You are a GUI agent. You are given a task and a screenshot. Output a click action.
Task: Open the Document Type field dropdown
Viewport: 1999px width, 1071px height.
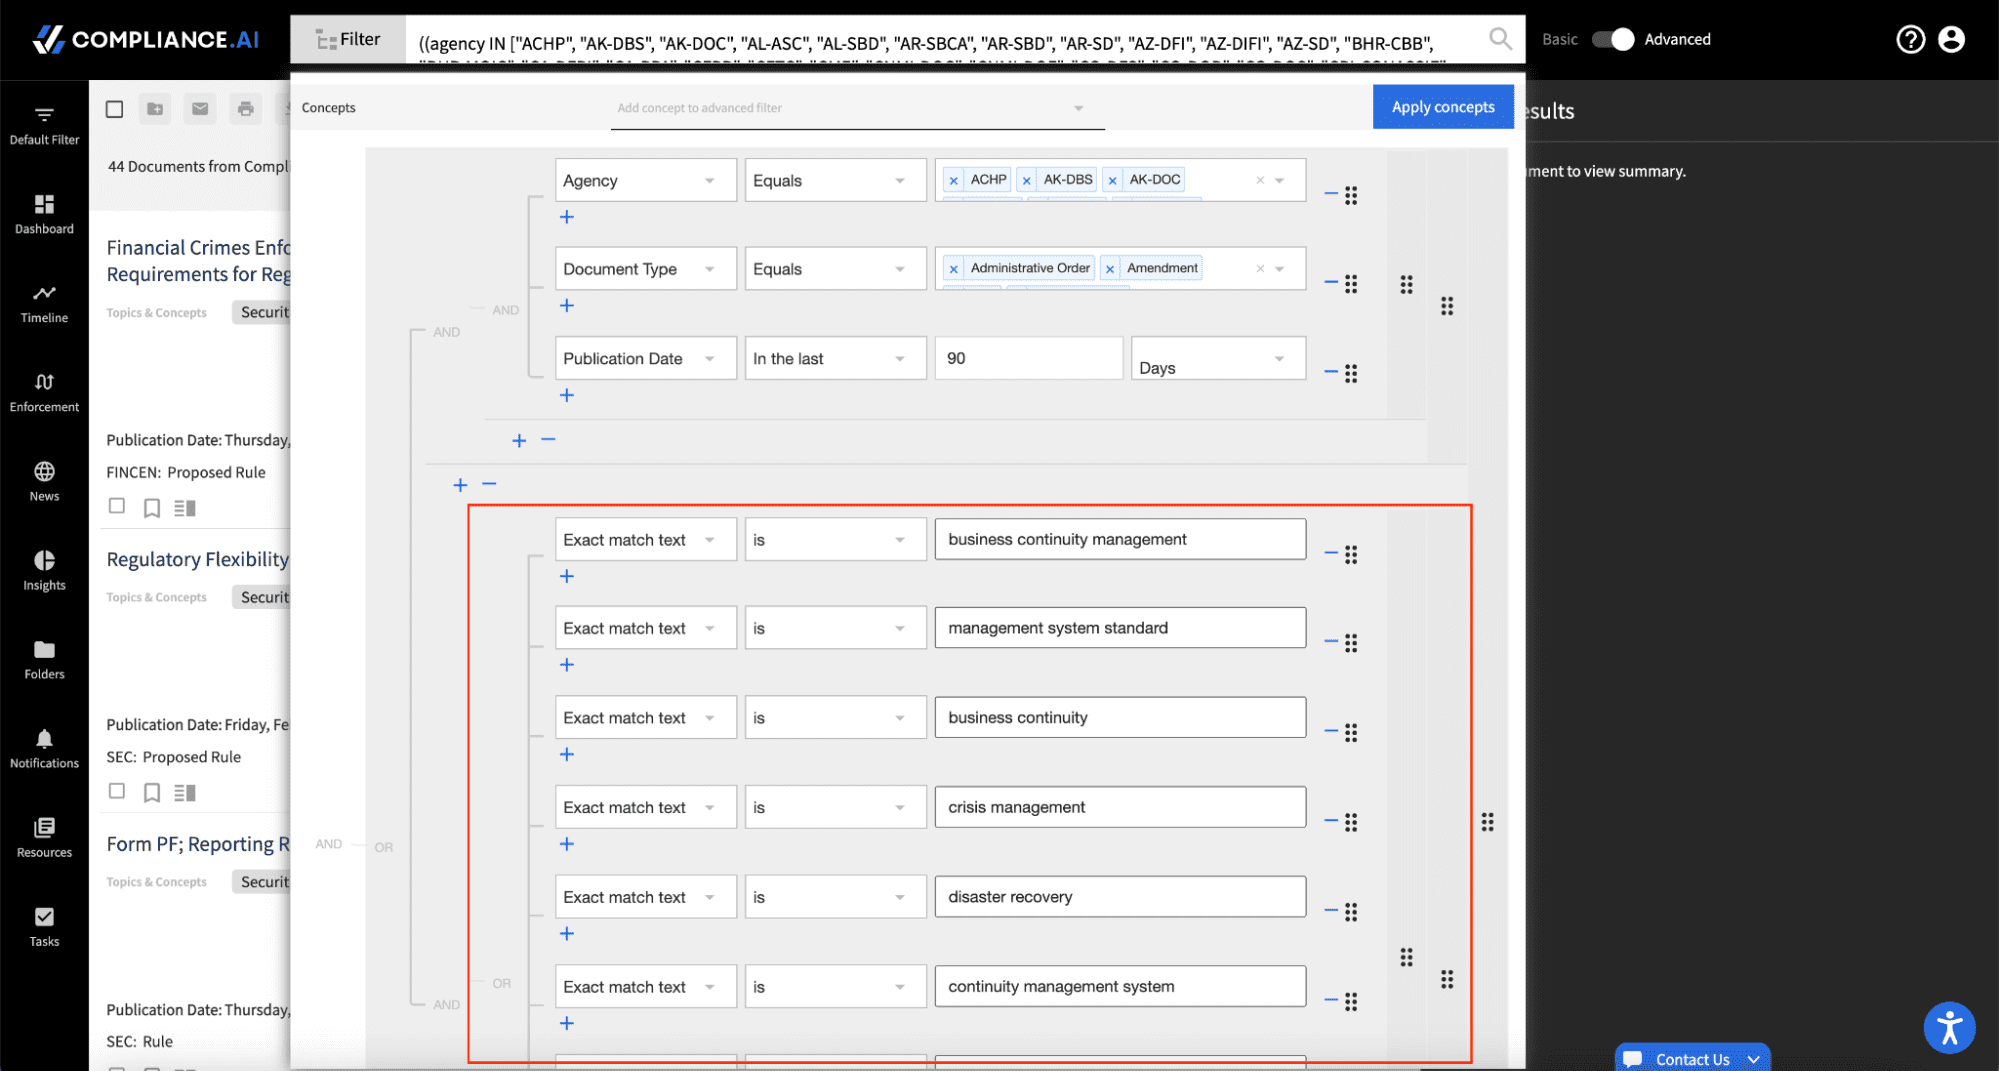(x=645, y=269)
